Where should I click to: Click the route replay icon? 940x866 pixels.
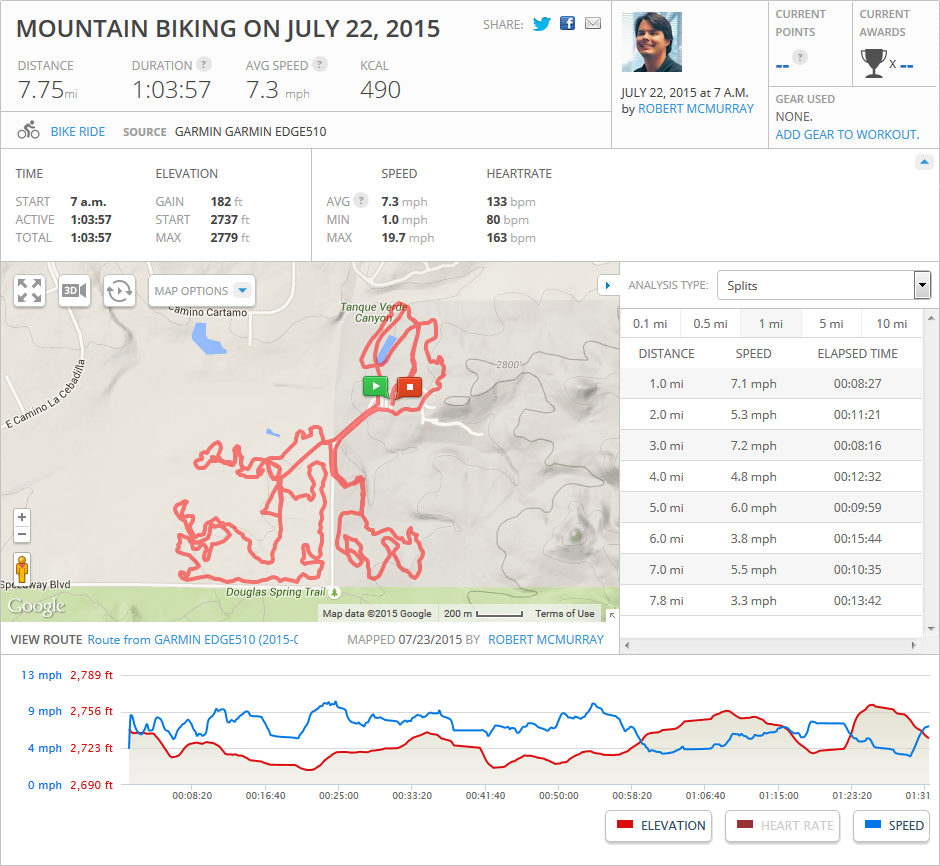pyautogui.click(x=119, y=291)
